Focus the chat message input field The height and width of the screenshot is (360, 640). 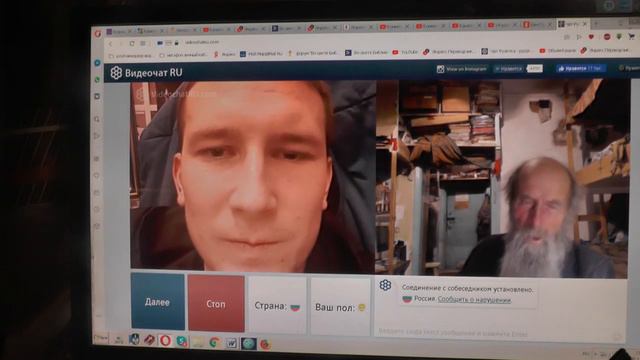click(498, 333)
